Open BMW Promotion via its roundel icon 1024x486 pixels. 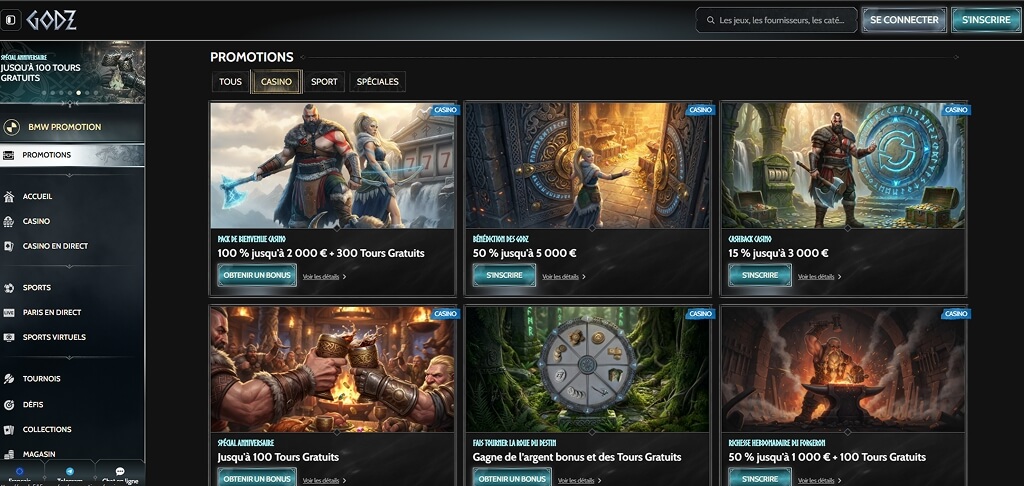tap(11, 127)
